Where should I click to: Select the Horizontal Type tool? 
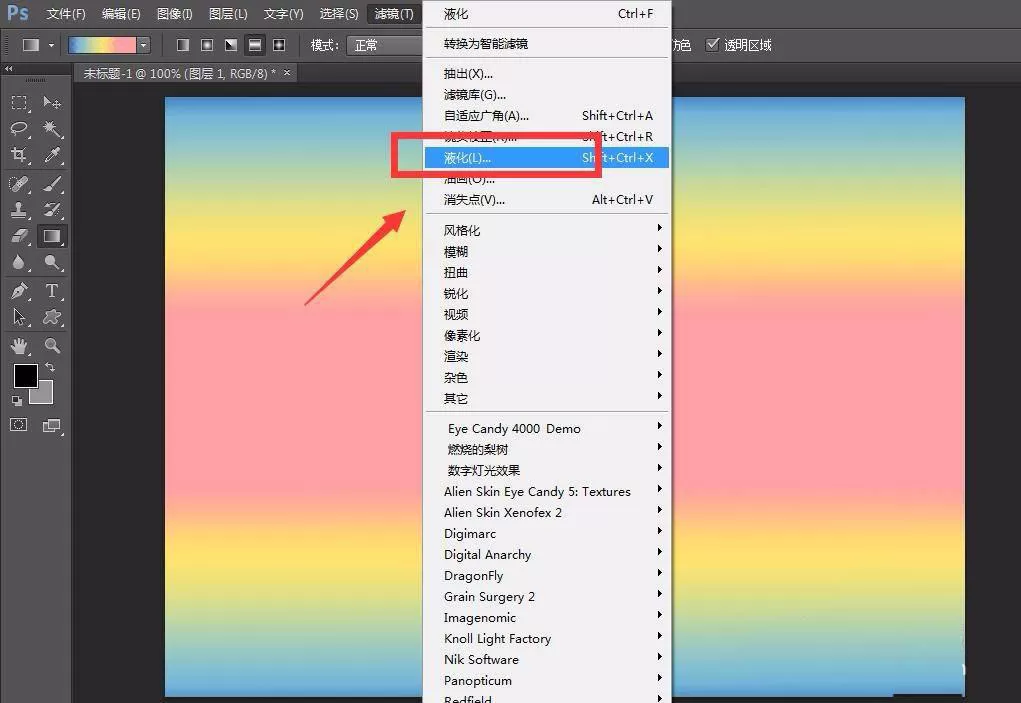[52, 291]
